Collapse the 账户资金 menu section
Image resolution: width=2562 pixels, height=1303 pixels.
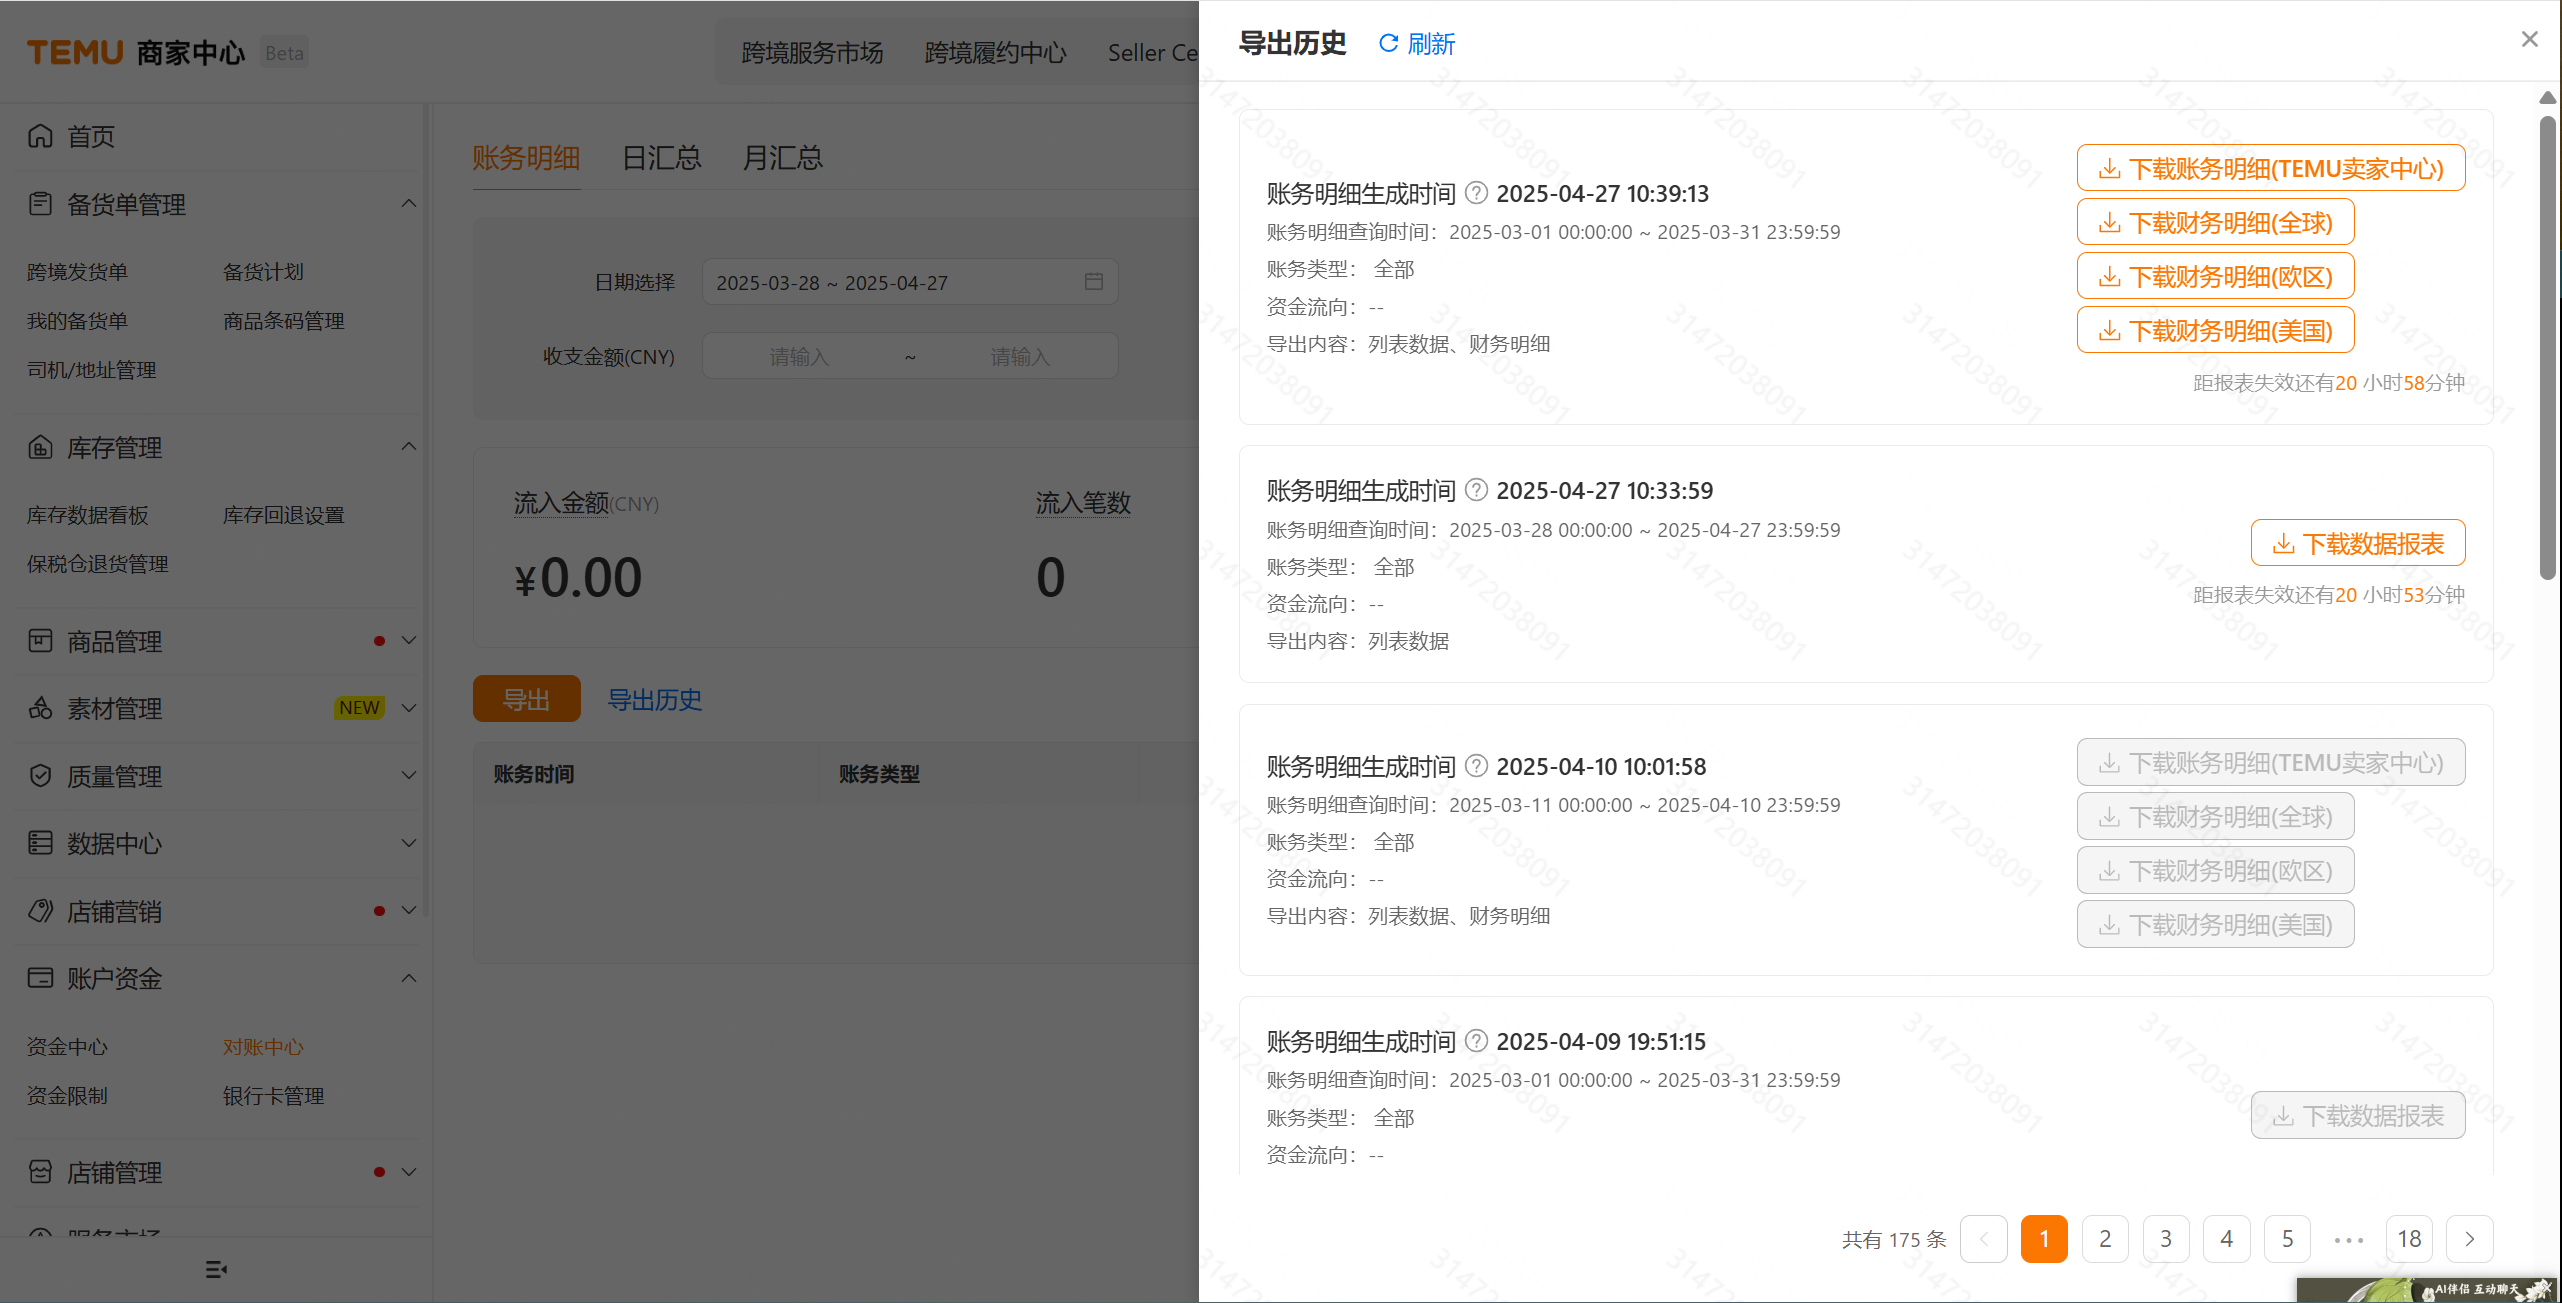408,977
